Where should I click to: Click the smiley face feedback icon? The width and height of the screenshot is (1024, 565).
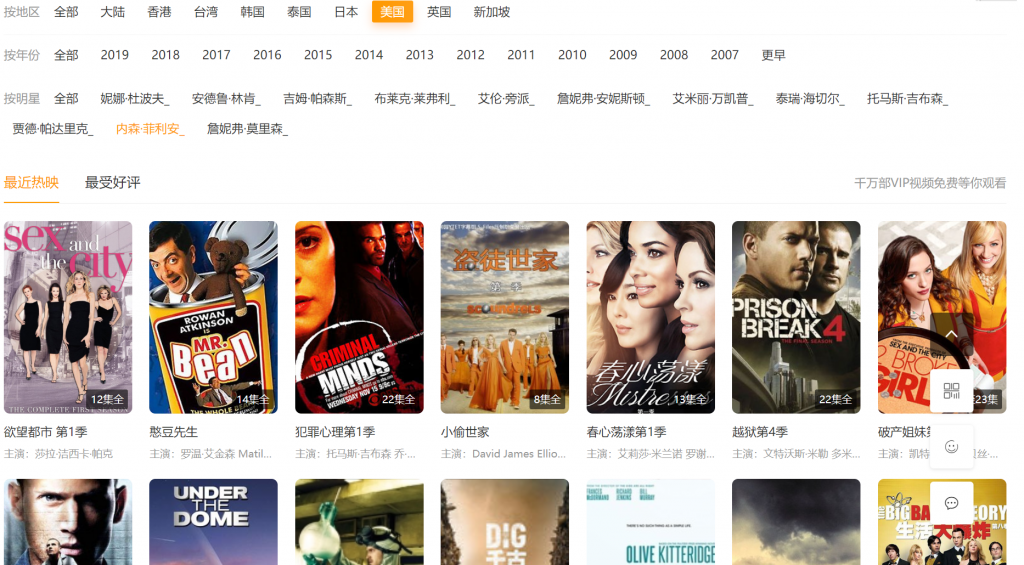click(x=951, y=447)
